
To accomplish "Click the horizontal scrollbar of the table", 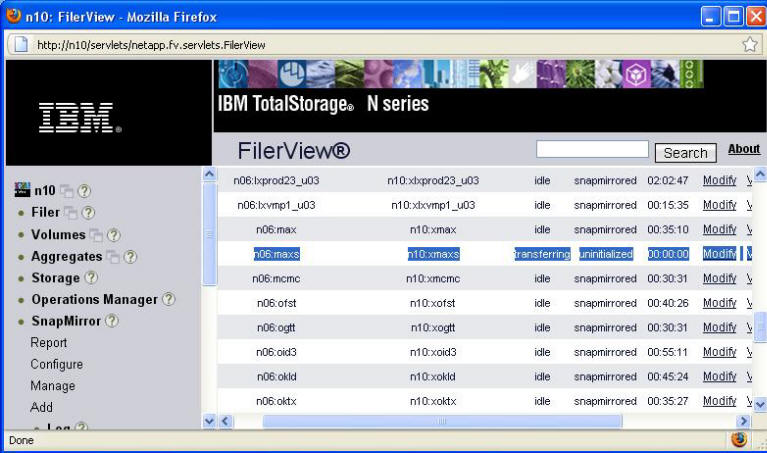I will click(441, 422).
